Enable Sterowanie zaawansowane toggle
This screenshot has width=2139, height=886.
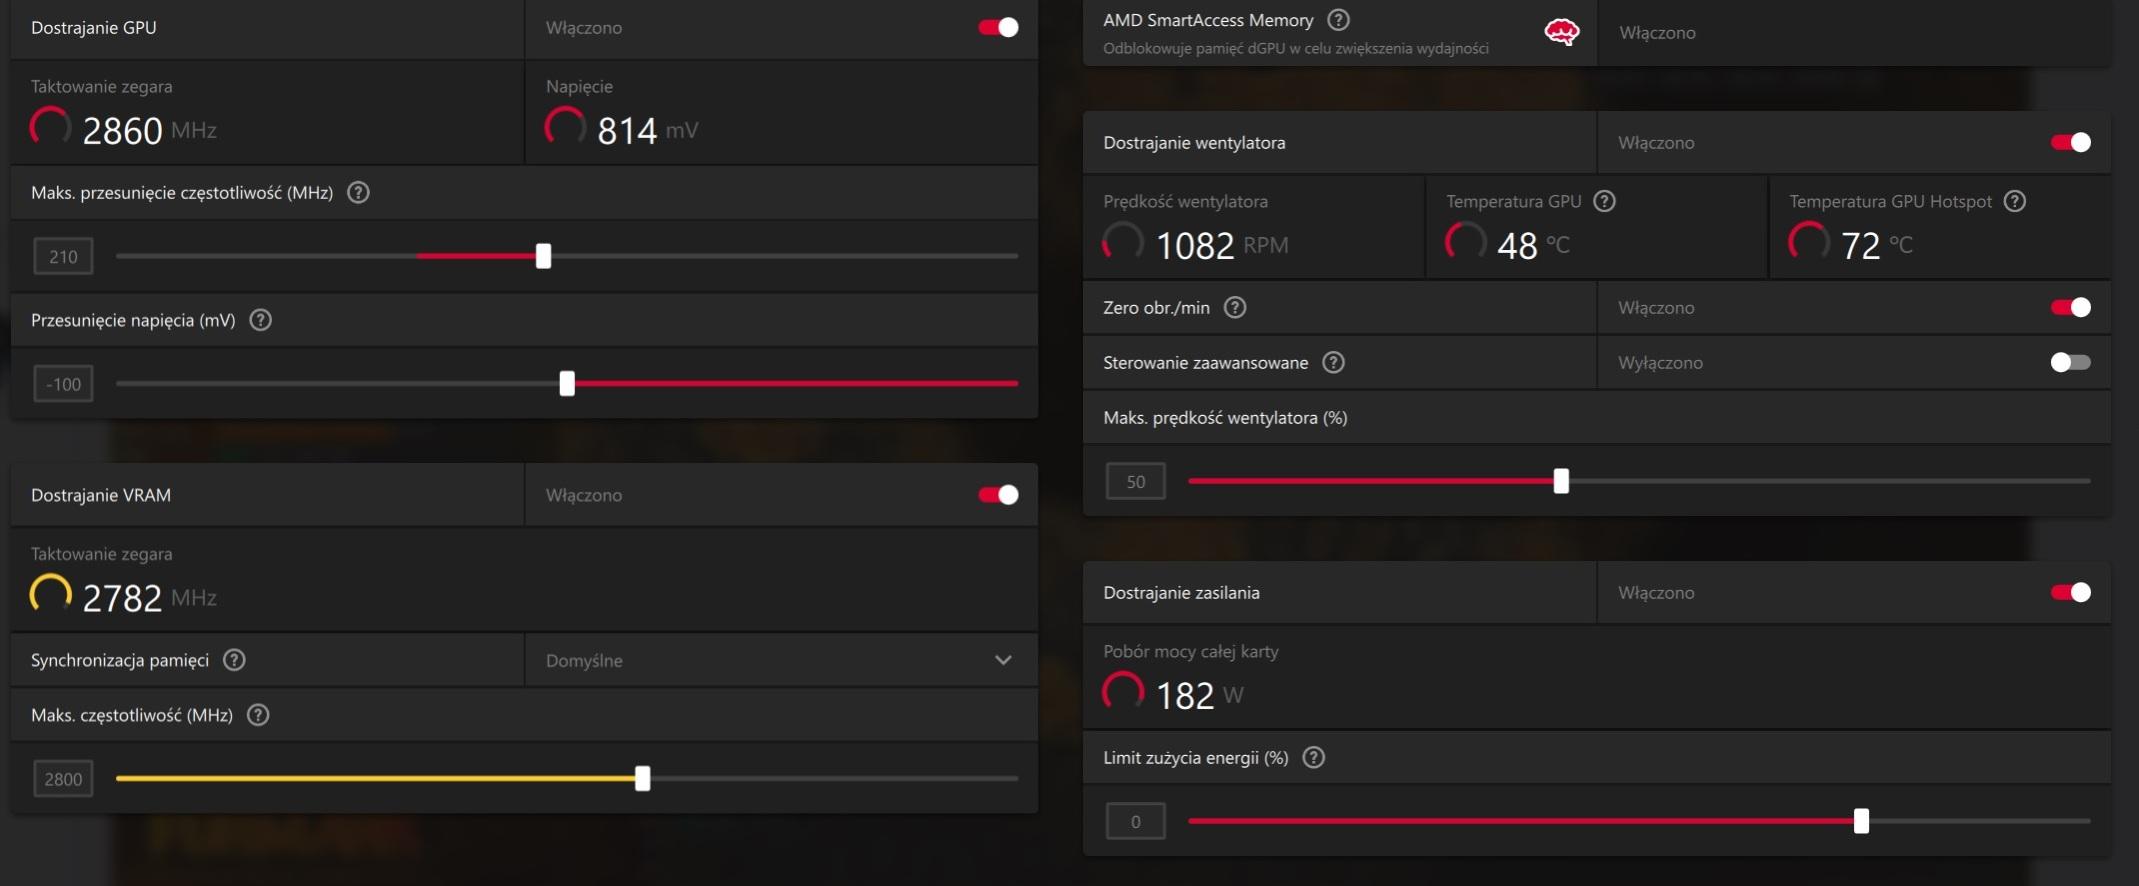(x=2071, y=363)
